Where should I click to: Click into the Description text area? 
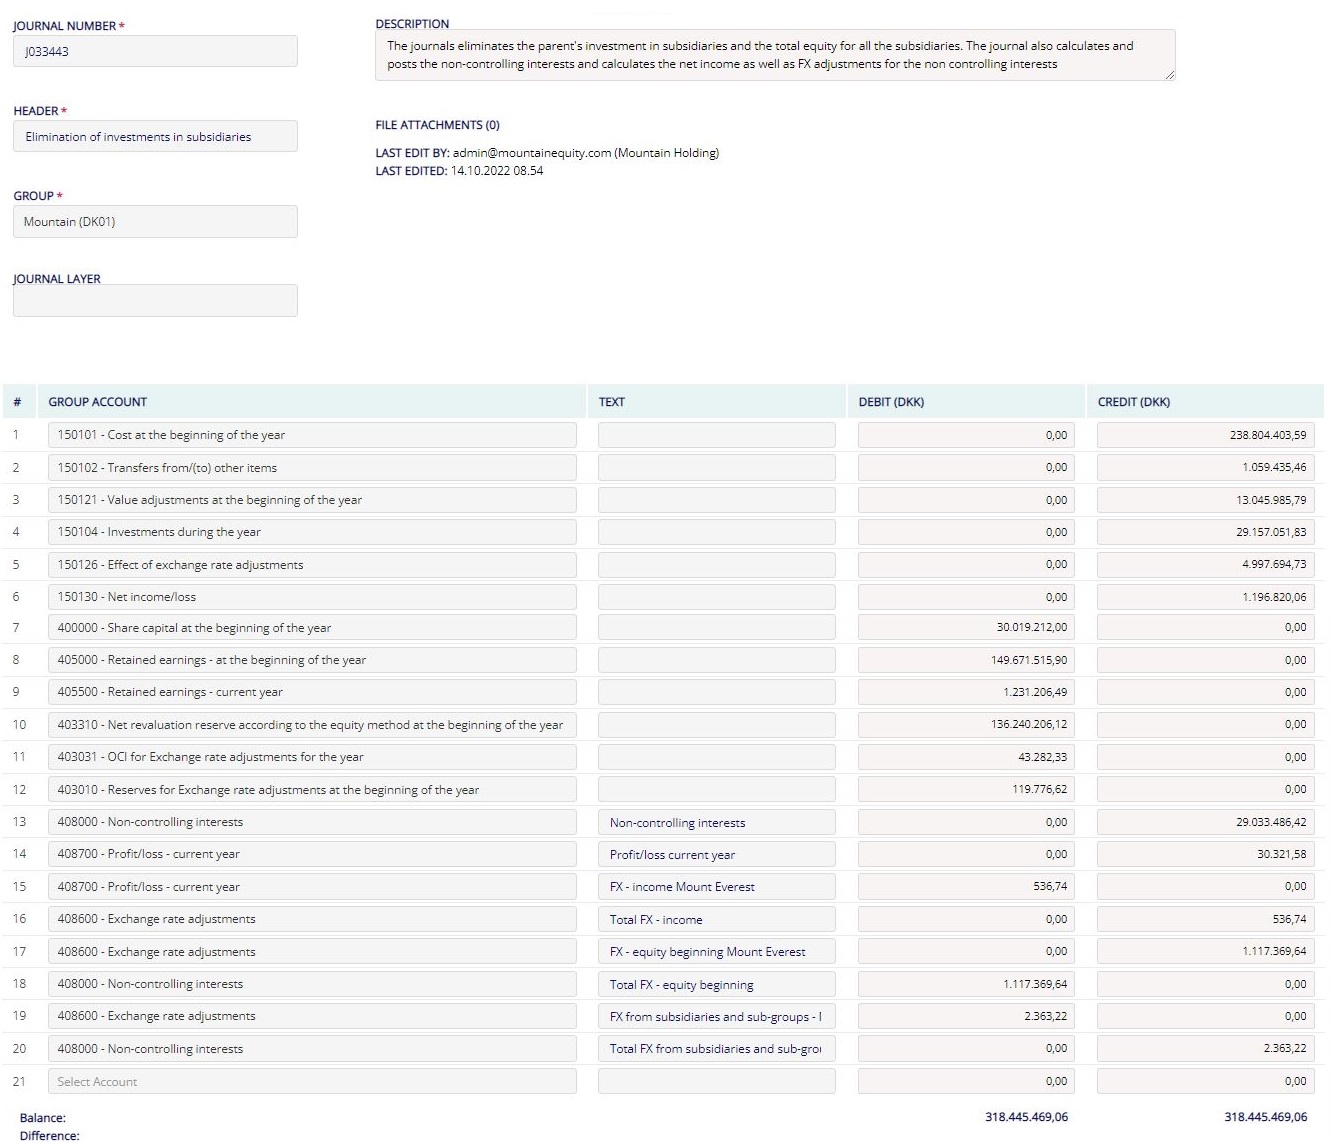tap(775, 55)
